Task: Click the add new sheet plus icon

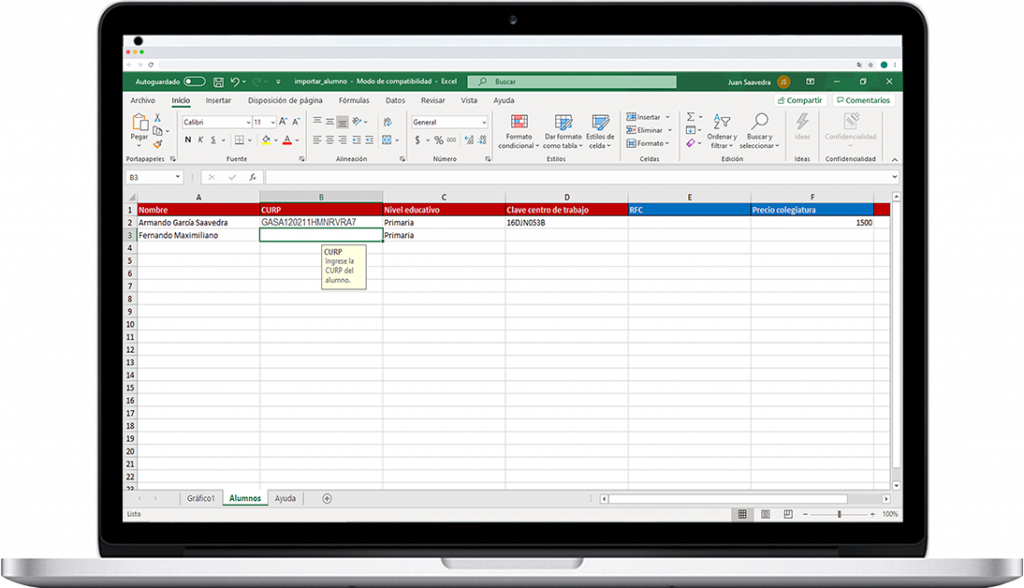Action: (x=327, y=498)
